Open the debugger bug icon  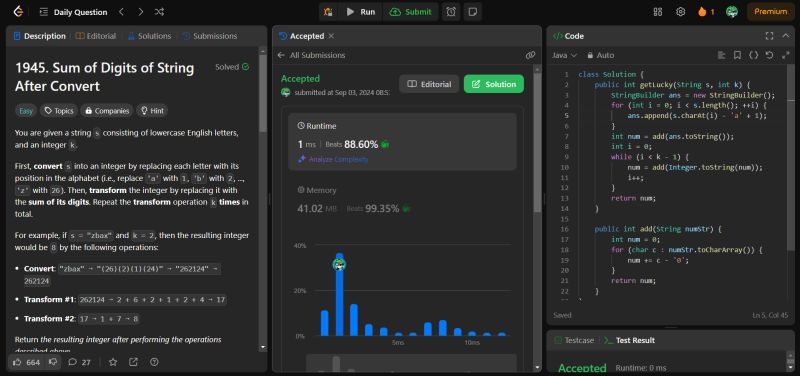click(328, 12)
